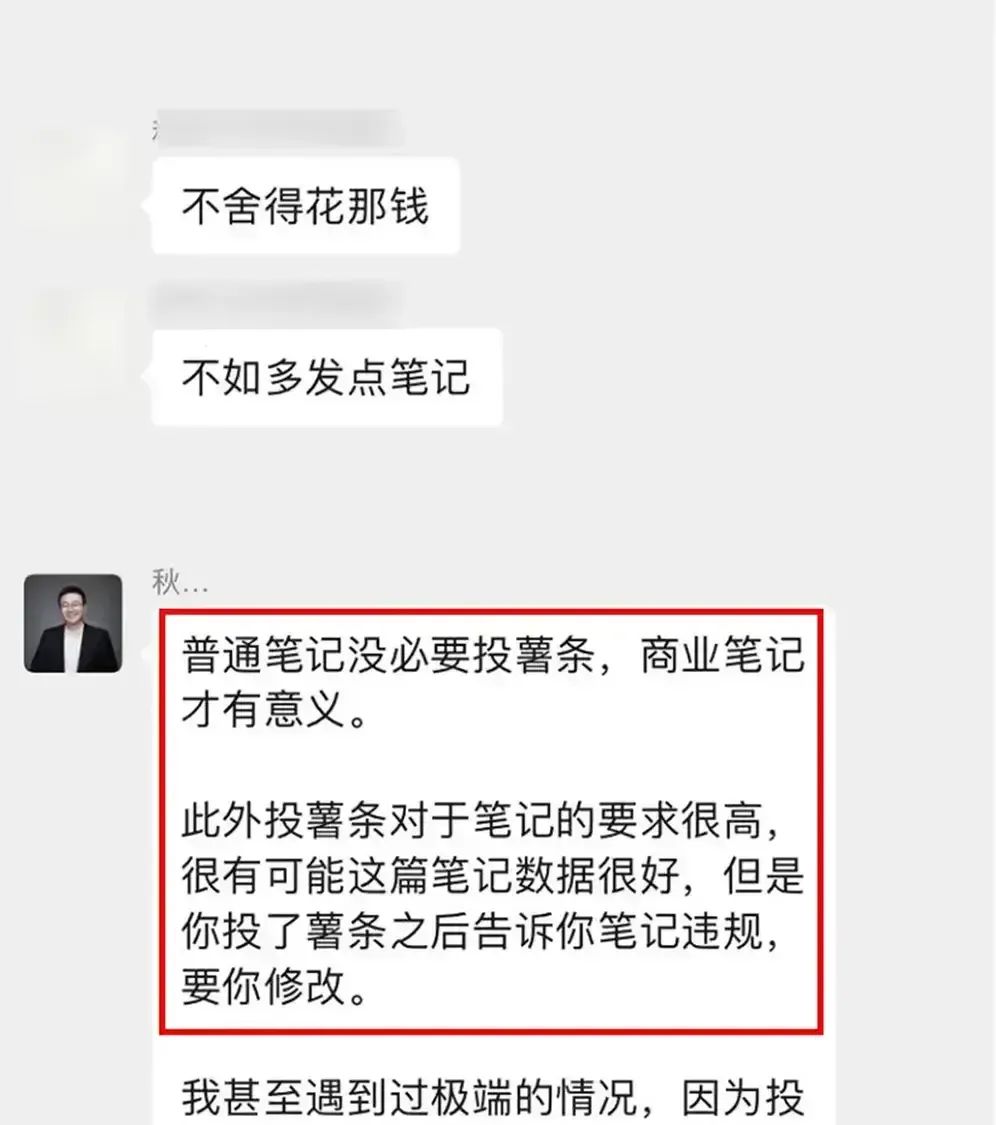996x1125 pixels.
Task: Click the text line "才有意义。"
Action: [x=275, y=710]
